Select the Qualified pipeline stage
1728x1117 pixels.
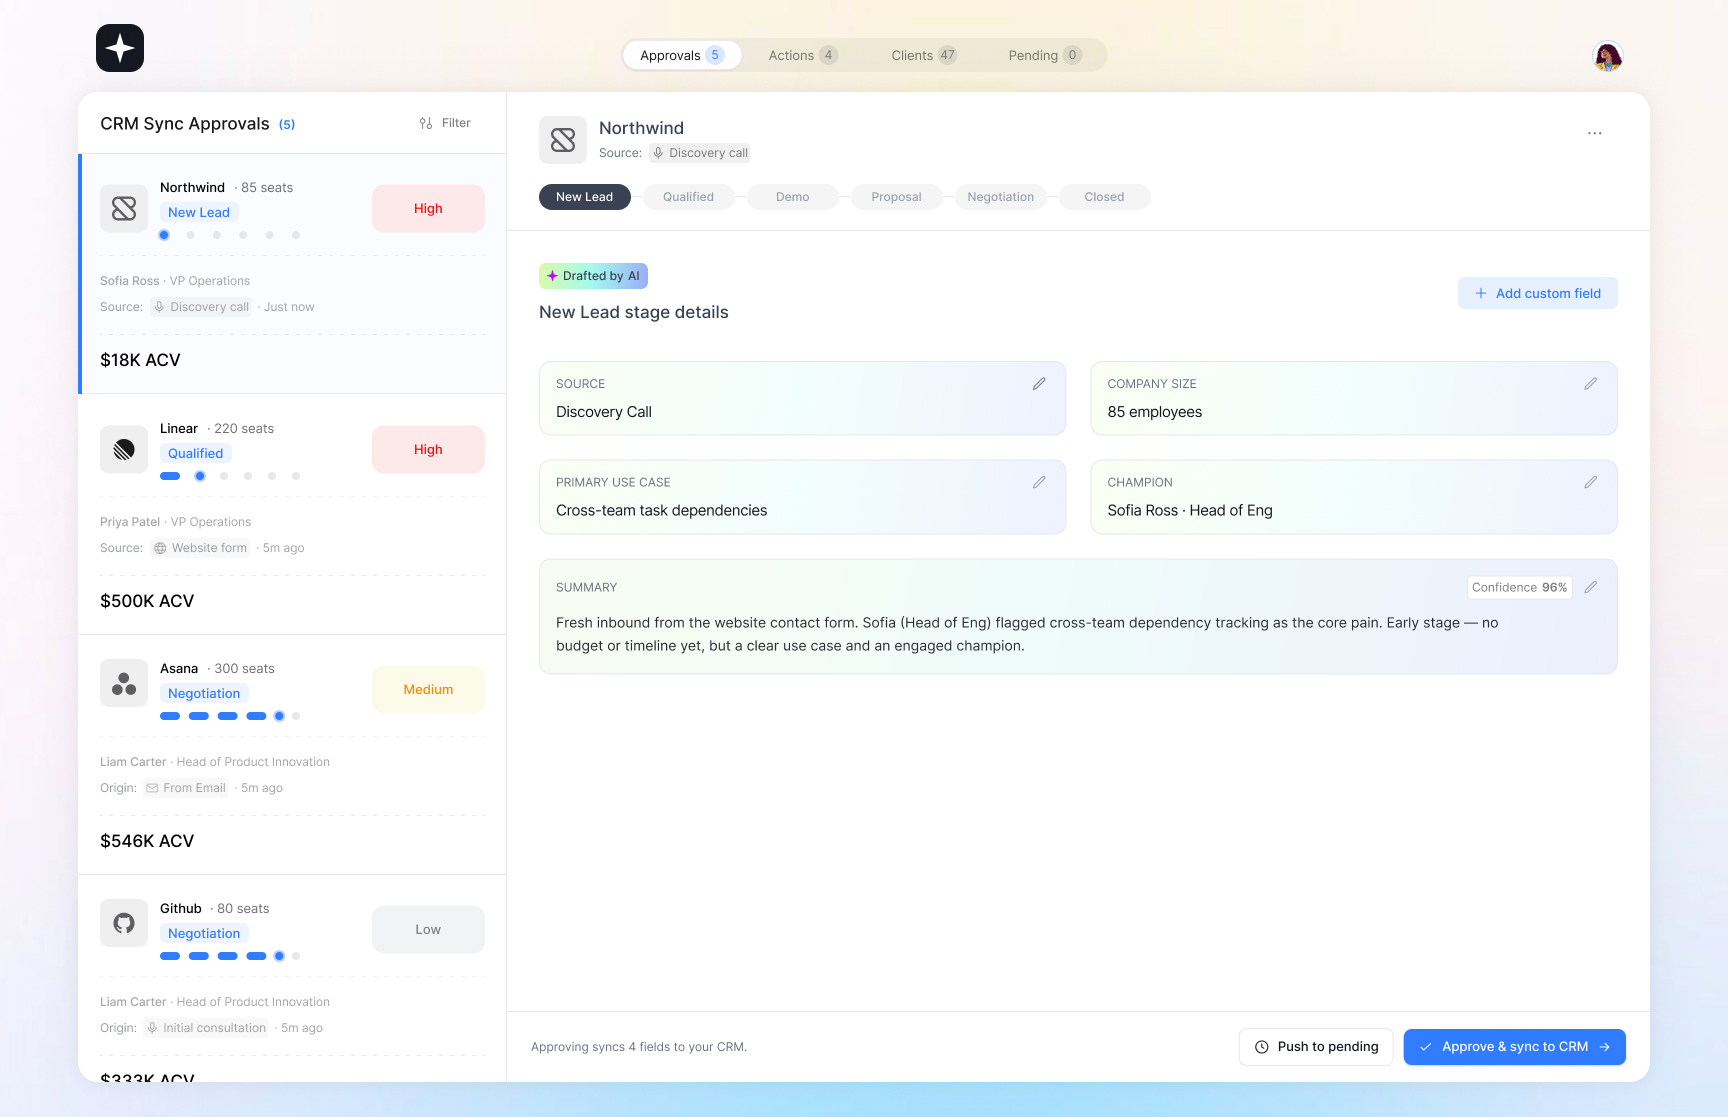click(689, 197)
